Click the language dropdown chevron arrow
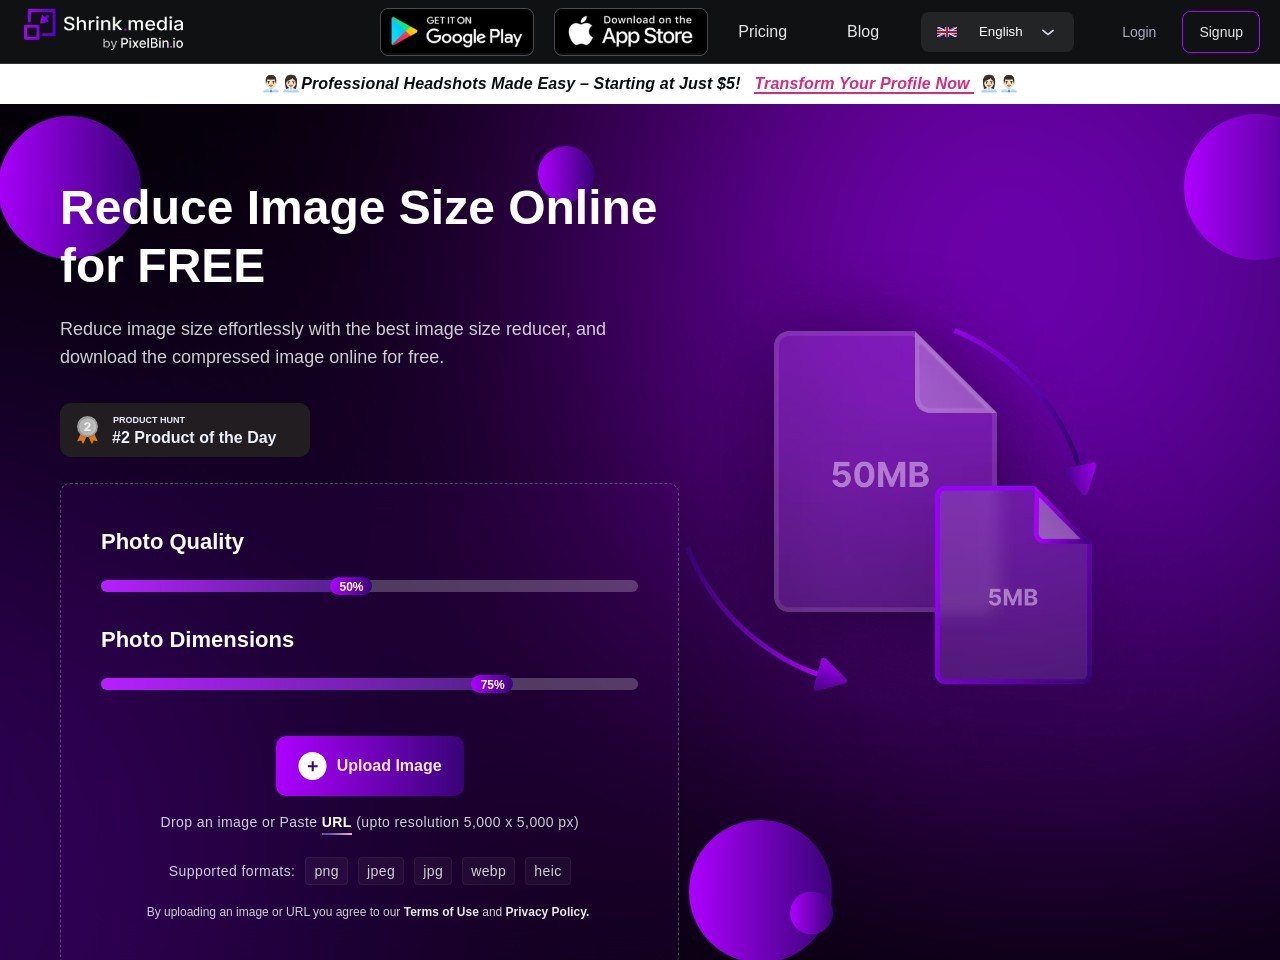This screenshot has width=1280, height=960. click(x=1048, y=32)
